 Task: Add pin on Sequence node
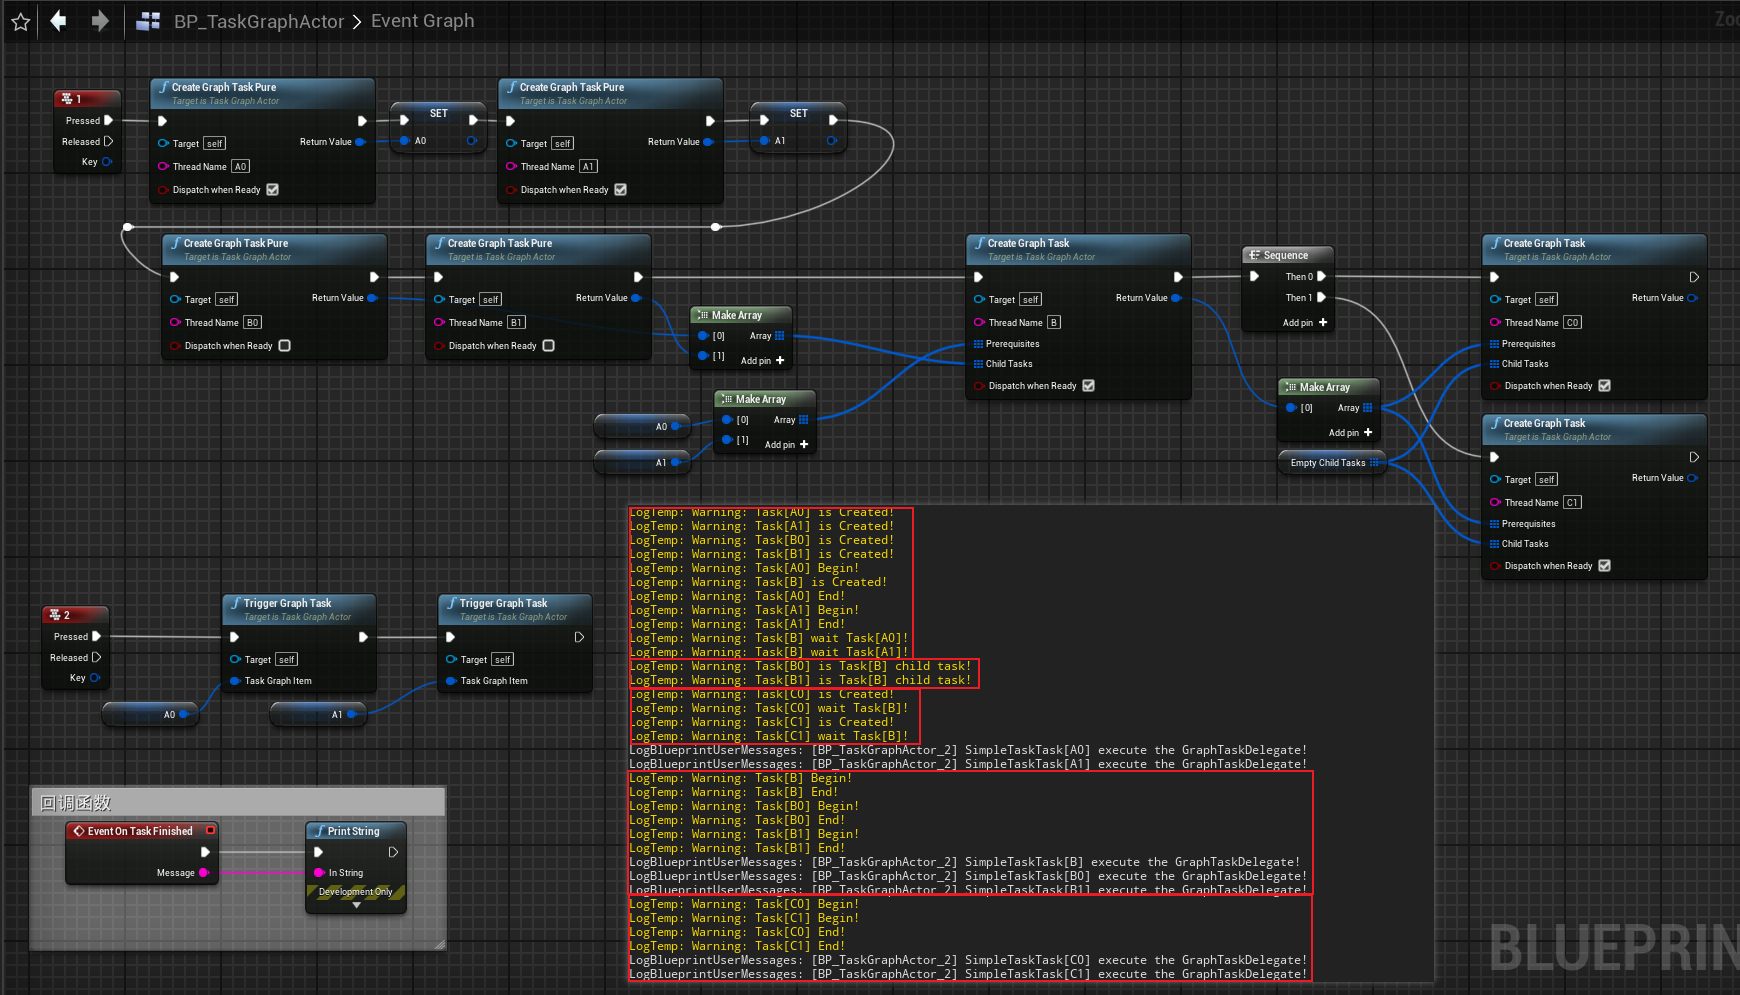pos(1305,323)
